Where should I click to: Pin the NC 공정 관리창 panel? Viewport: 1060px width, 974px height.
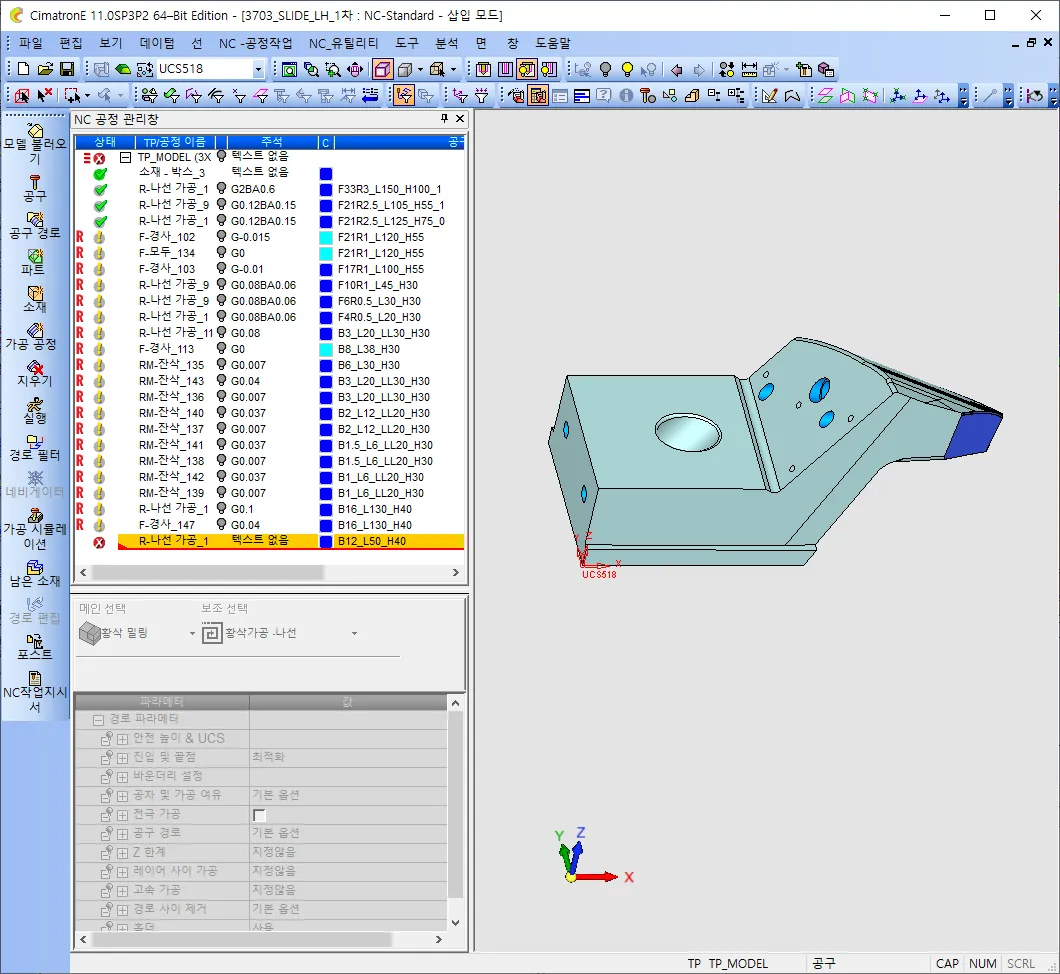click(444, 118)
